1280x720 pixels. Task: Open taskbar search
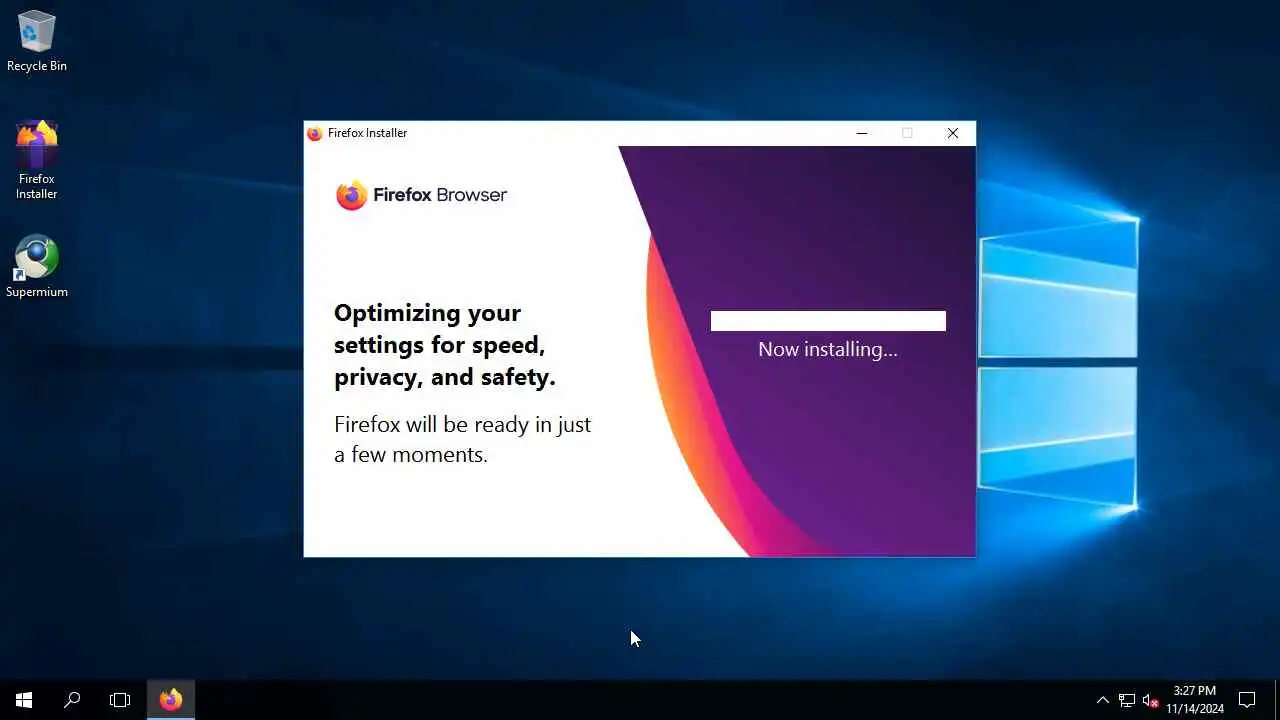pyautogui.click(x=72, y=700)
